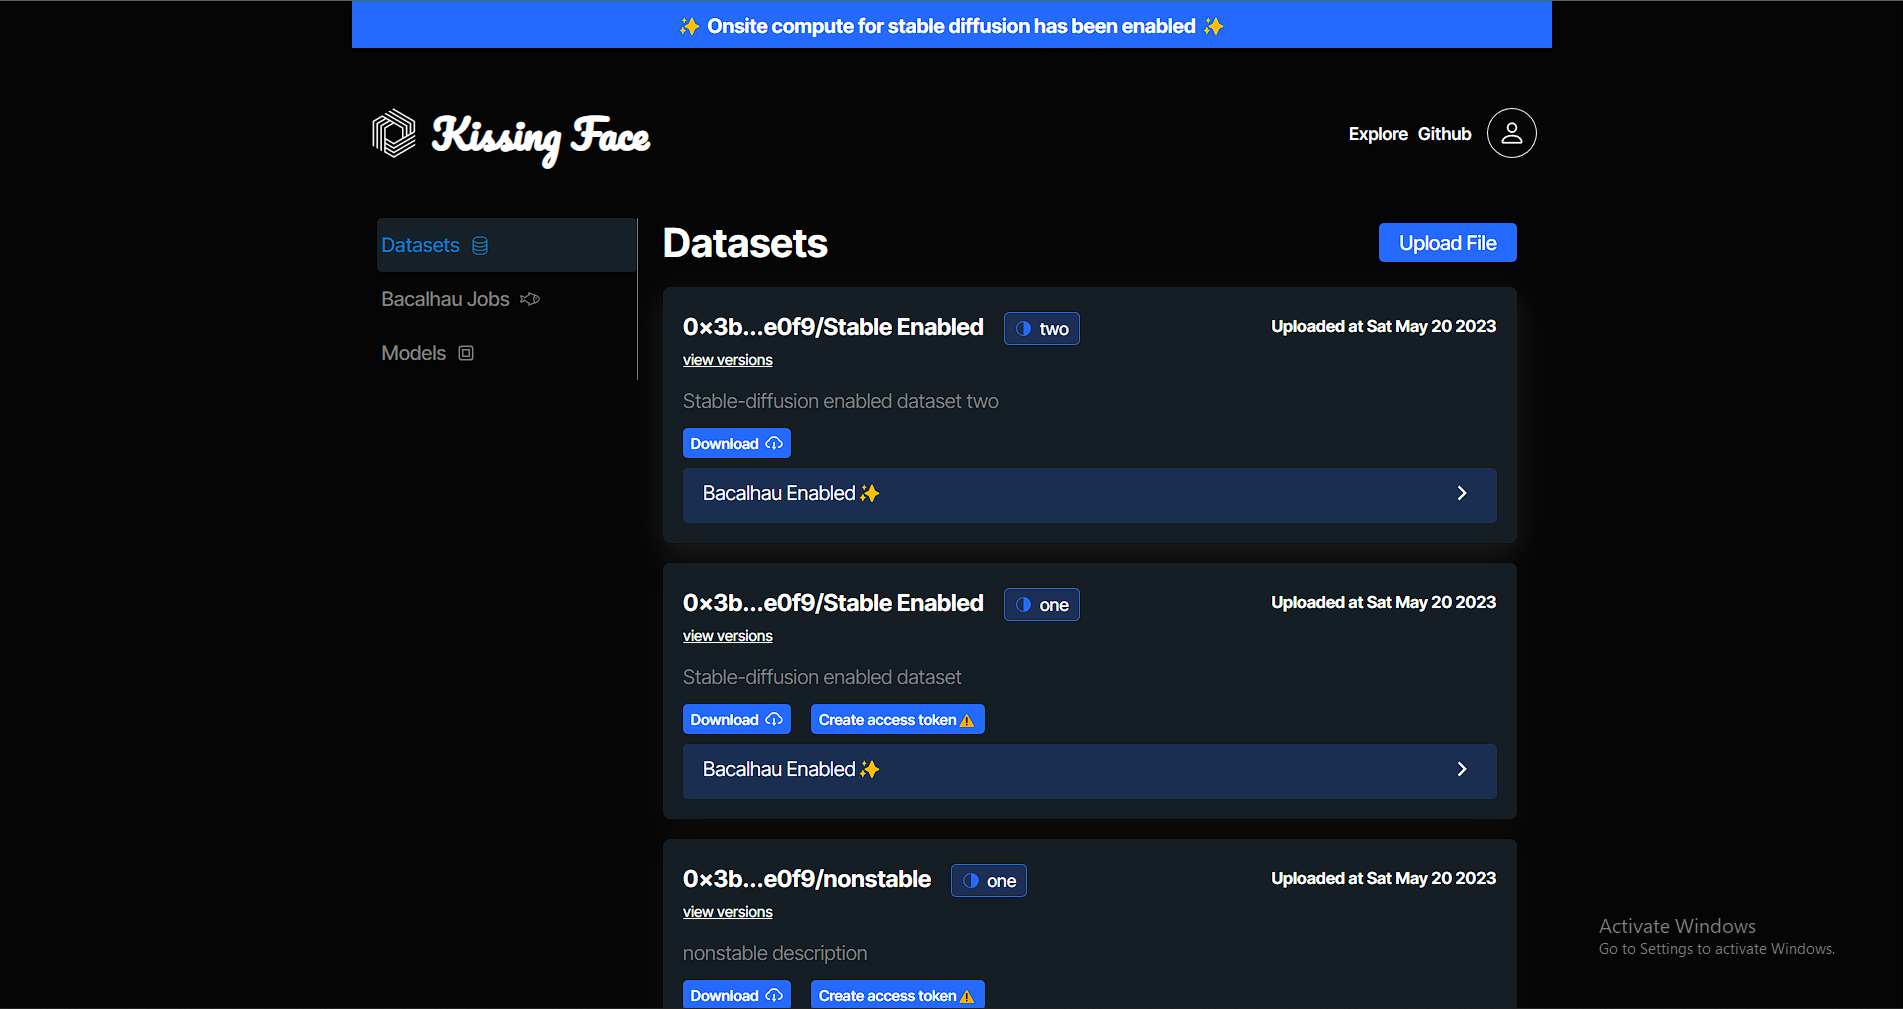
Task: Click the upload date on Stable Enabled two card
Action: 1383,326
